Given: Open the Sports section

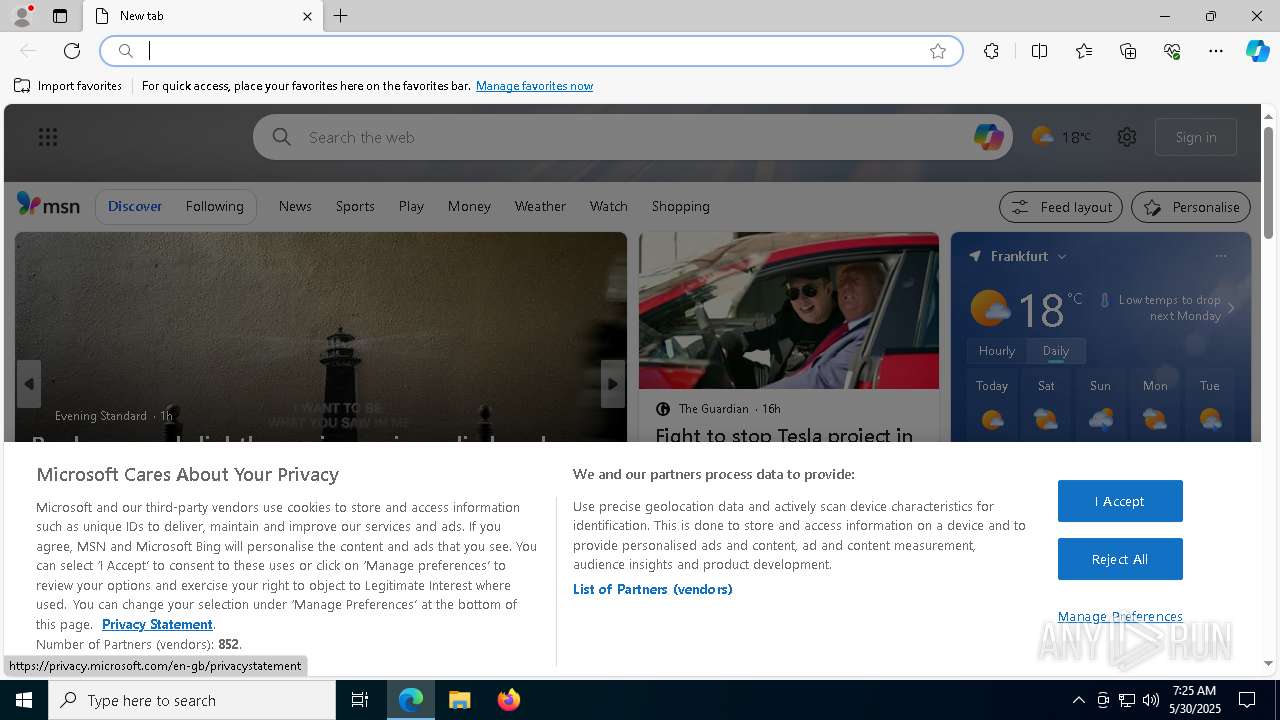Looking at the screenshot, I should click(355, 206).
